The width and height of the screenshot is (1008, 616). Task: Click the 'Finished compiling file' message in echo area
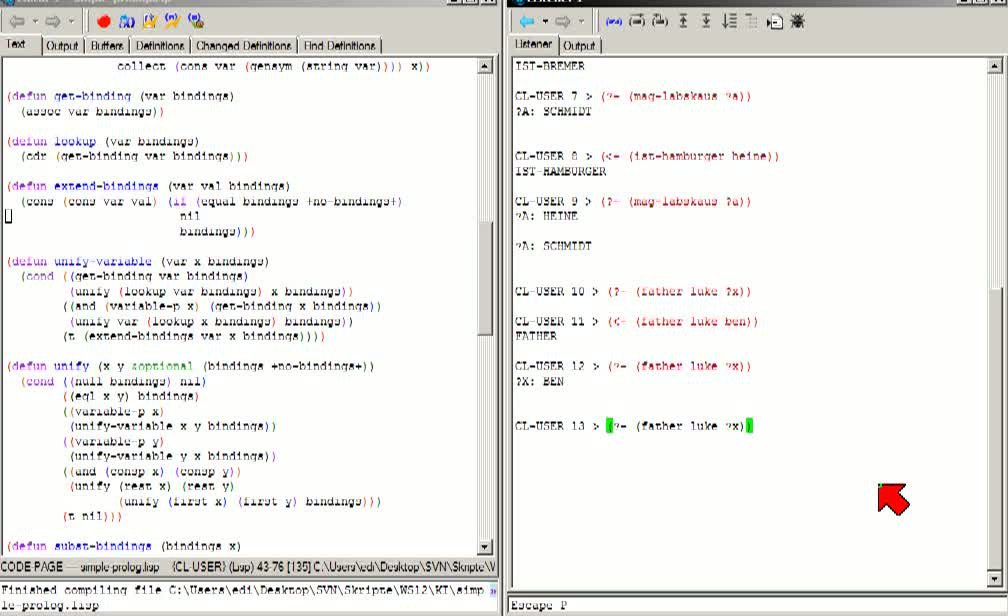244,597
